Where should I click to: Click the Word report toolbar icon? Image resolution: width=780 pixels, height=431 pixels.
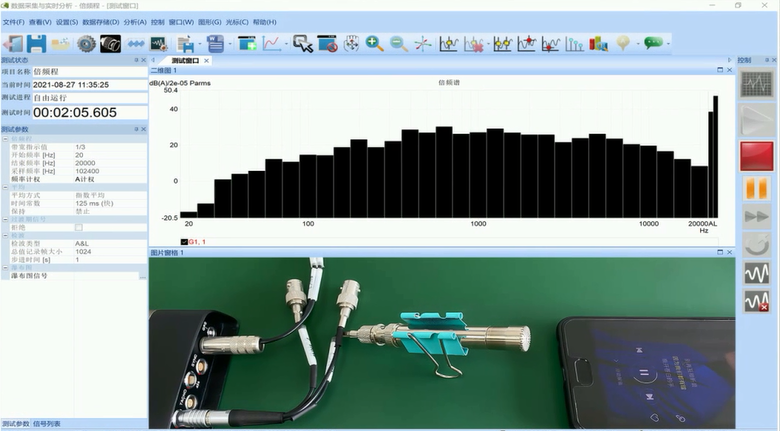pyautogui.click(x=215, y=44)
